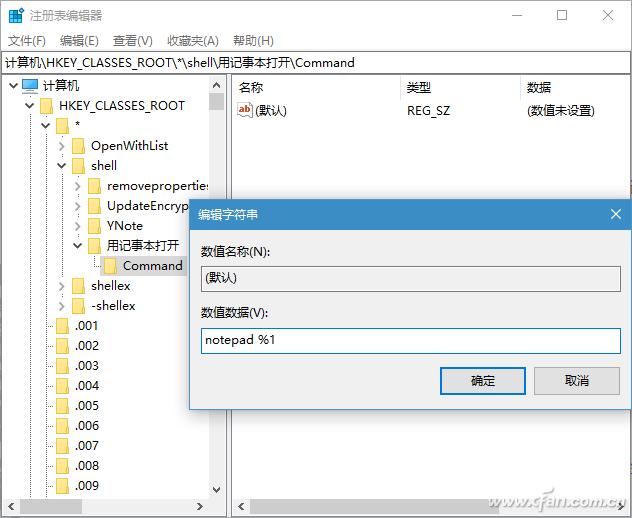Collapse the 用记事本打开 key node

[x=78, y=246]
